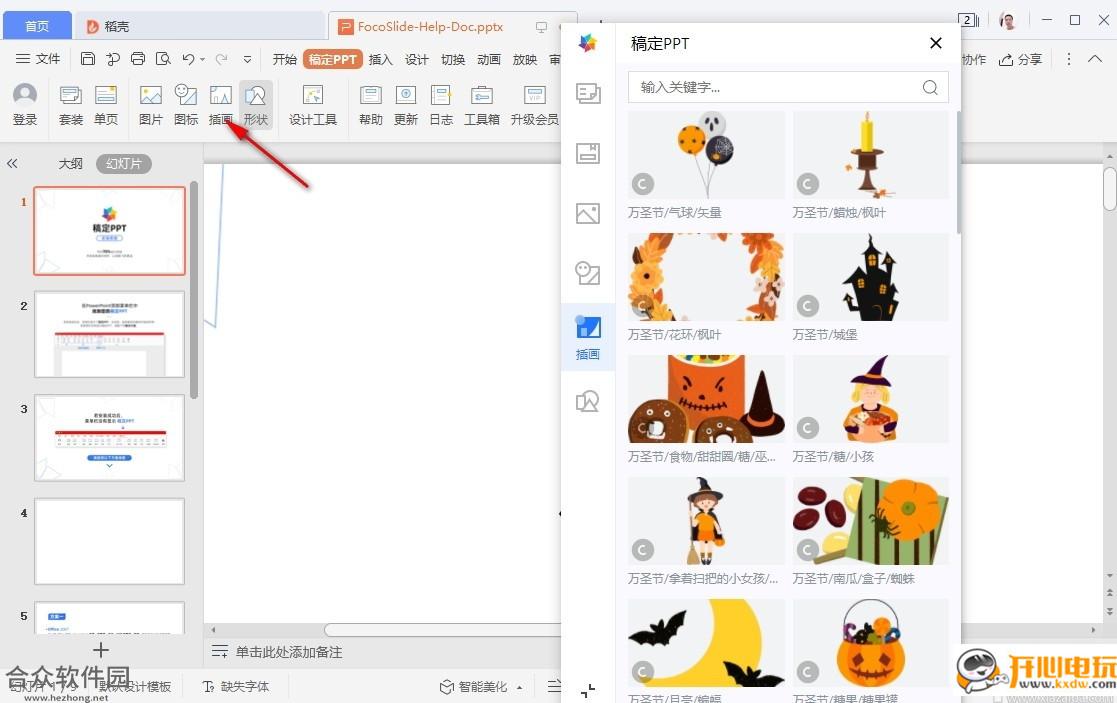Viewport: 1117px width, 703px height.
Task: Open the 图片 image library
Action: pyautogui.click(x=150, y=104)
